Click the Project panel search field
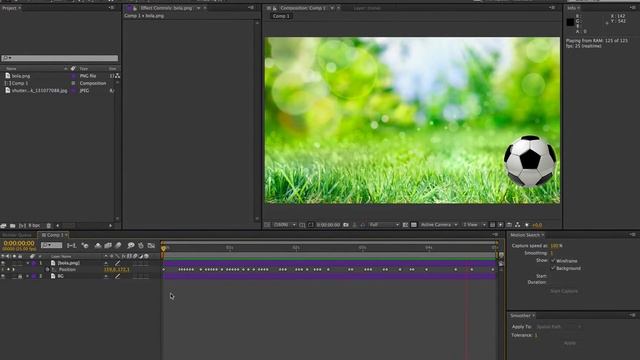This screenshot has width=640, height=360. click(x=60, y=58)
